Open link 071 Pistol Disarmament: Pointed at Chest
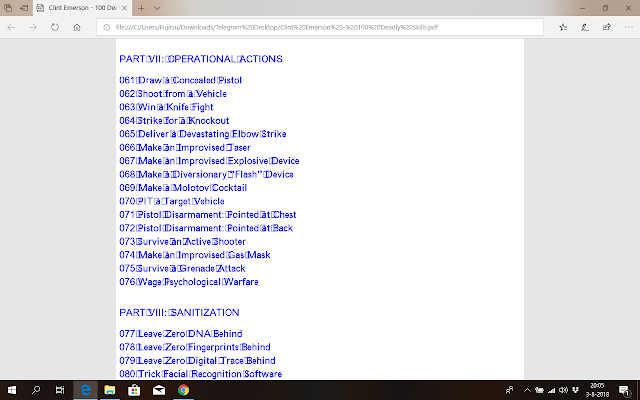This screenshot has height=400, width=640. (208, 215)
